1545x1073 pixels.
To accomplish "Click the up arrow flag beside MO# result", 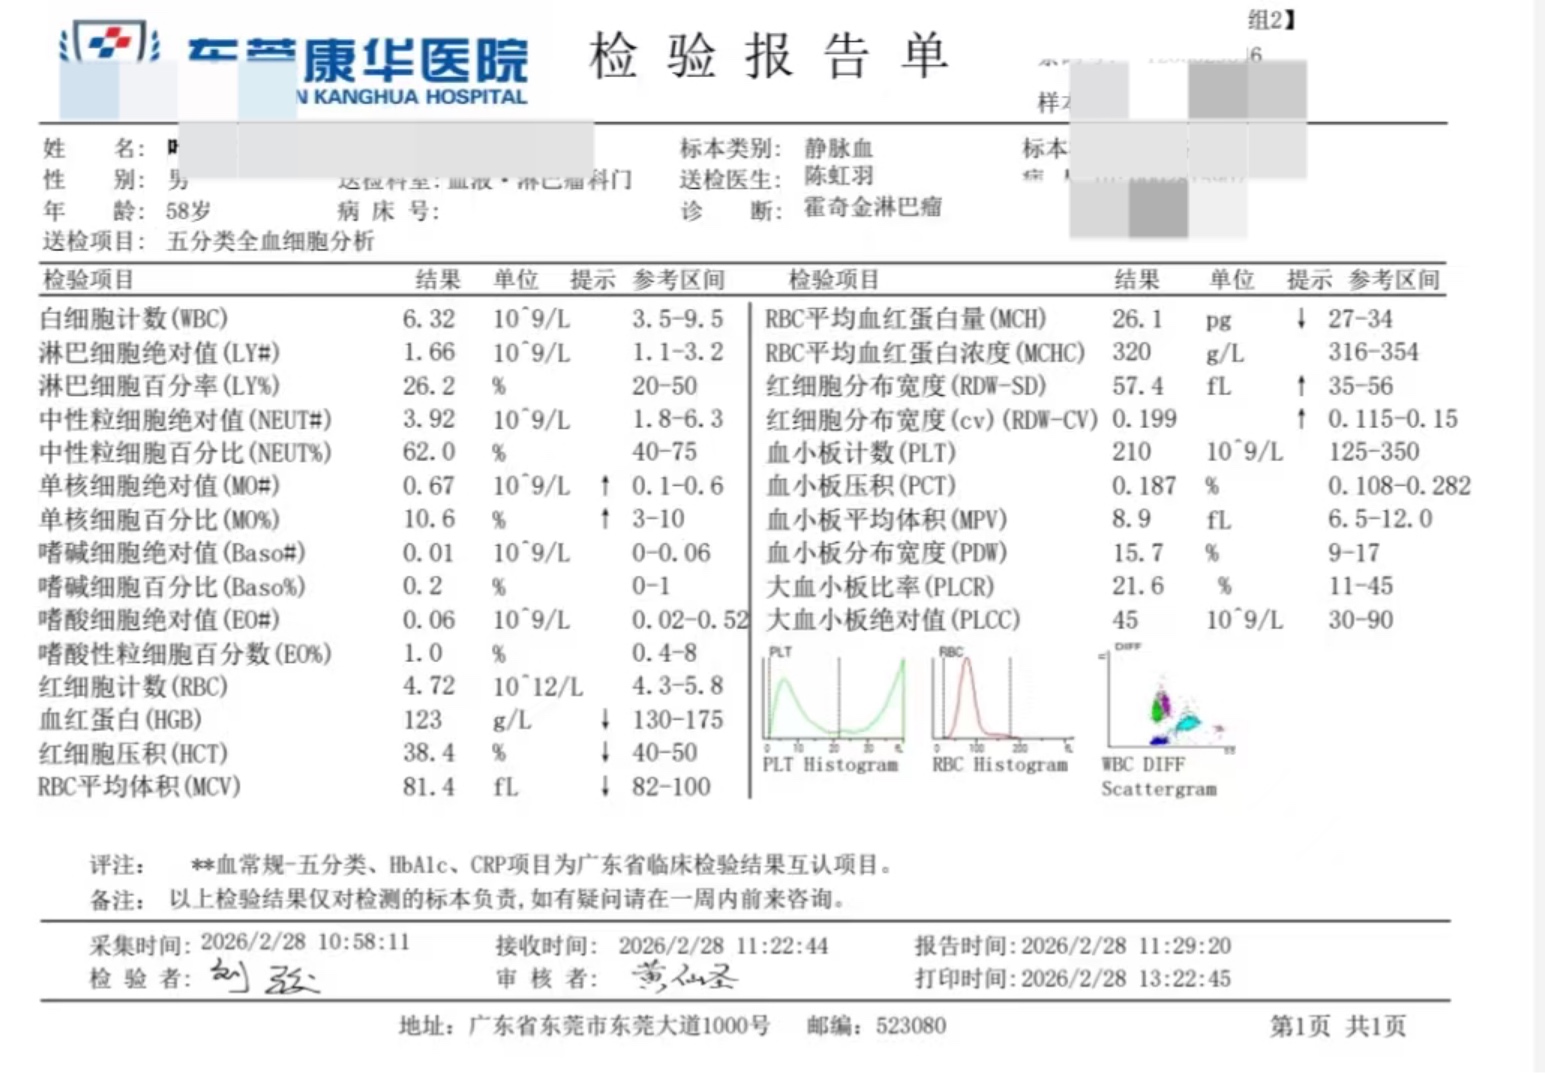I will (x=605, y=486).
